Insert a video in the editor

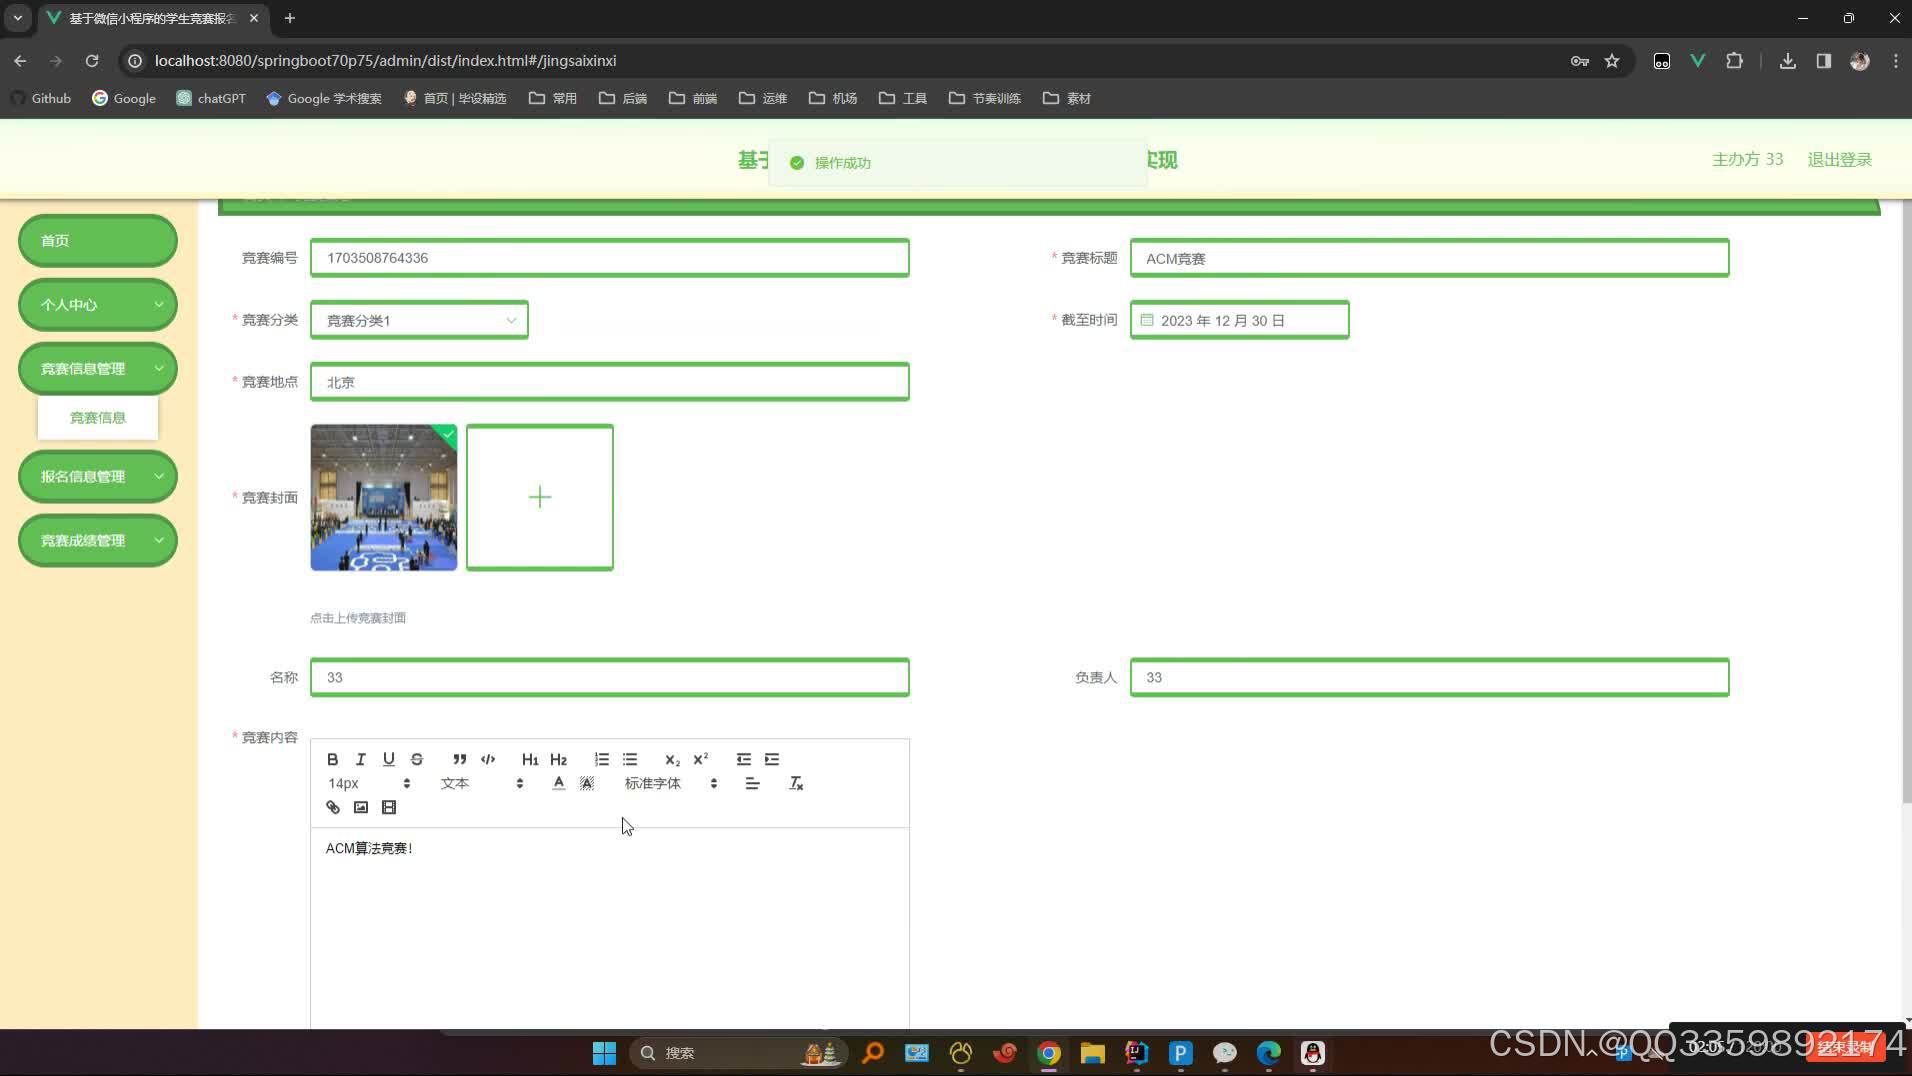click(389, 807)
